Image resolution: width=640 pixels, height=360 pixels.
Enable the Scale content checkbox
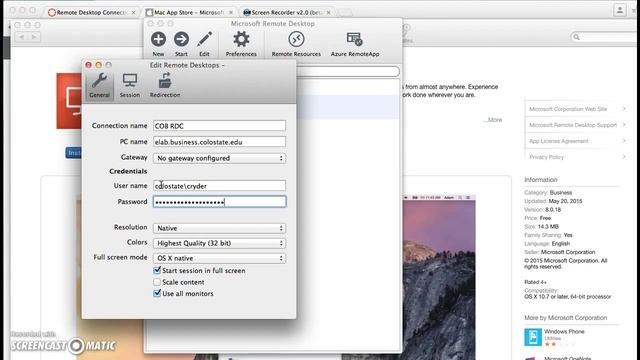157,282
